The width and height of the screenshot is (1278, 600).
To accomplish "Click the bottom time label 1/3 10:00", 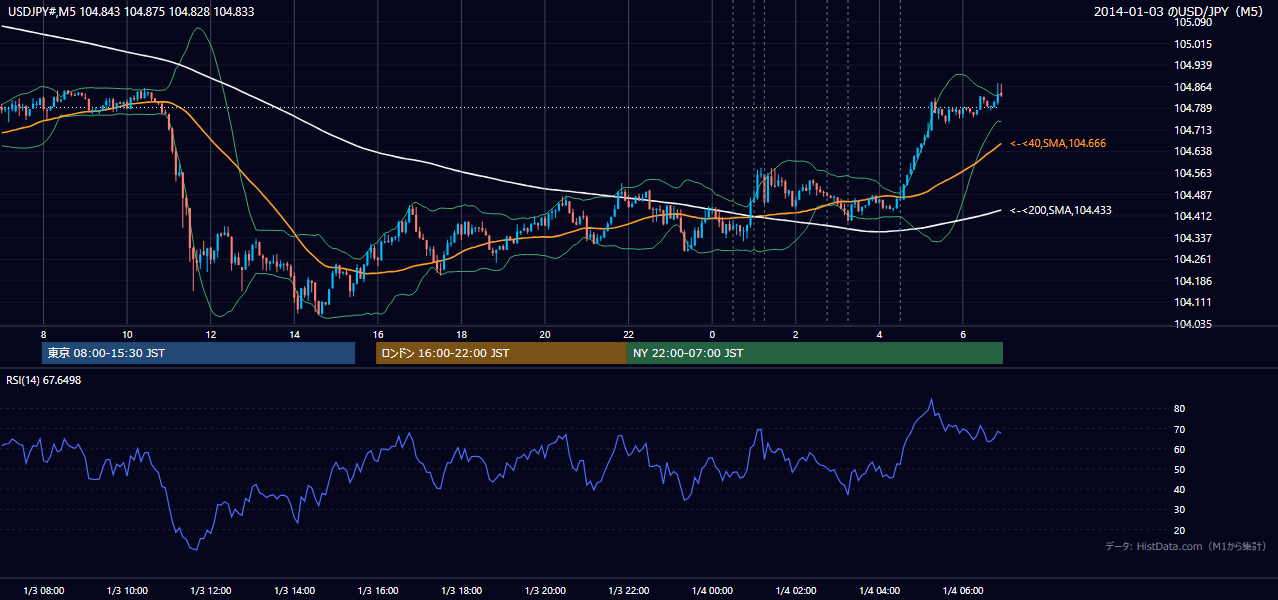I will tap(127, 591).
